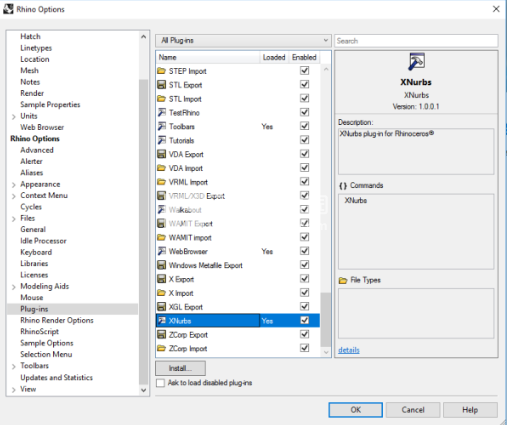507x425 pixels.
Task: Click the options tree scroll-up arrow
Action: coord(144,36)
